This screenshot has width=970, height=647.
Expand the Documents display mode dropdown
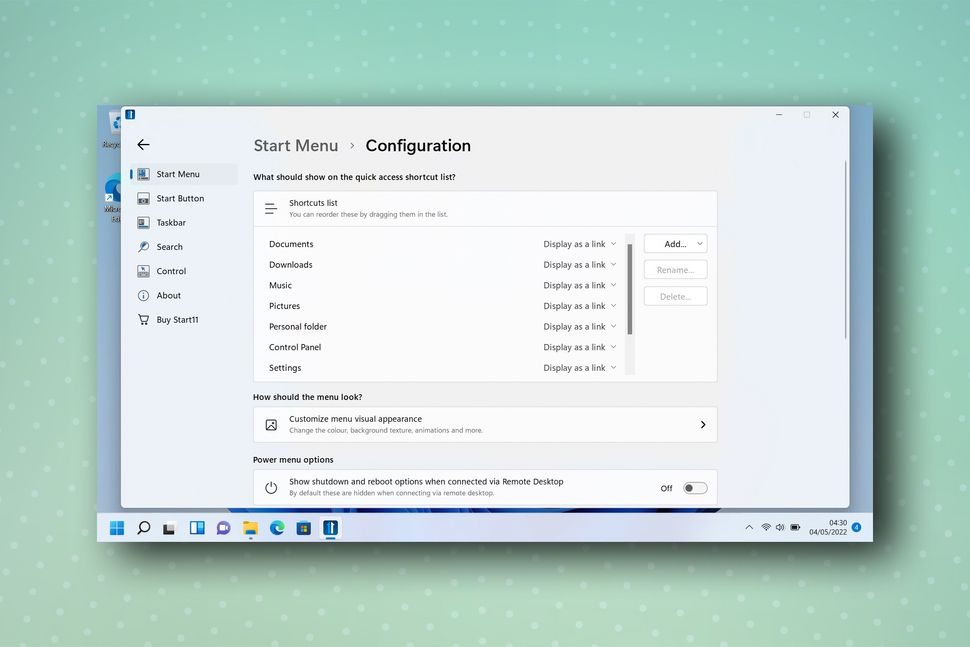(613, 244)
